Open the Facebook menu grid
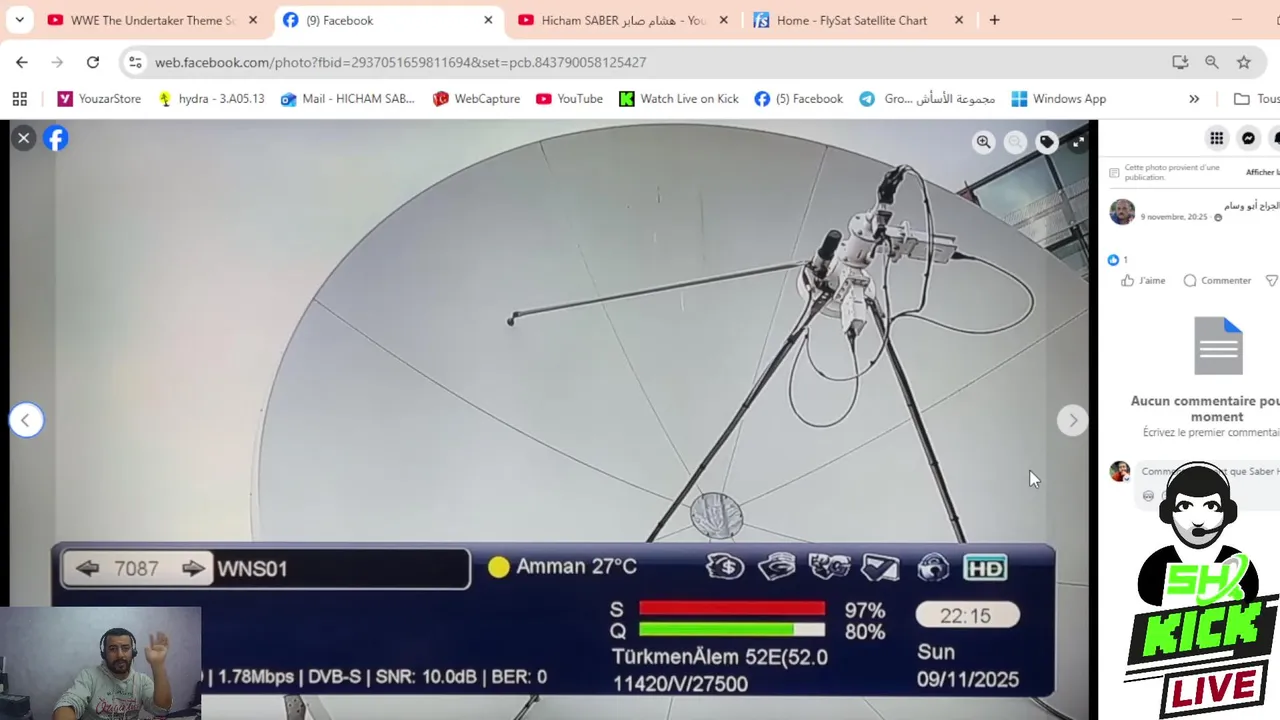The height and width of the screenshot is (720, 1280). [1217, 138]
